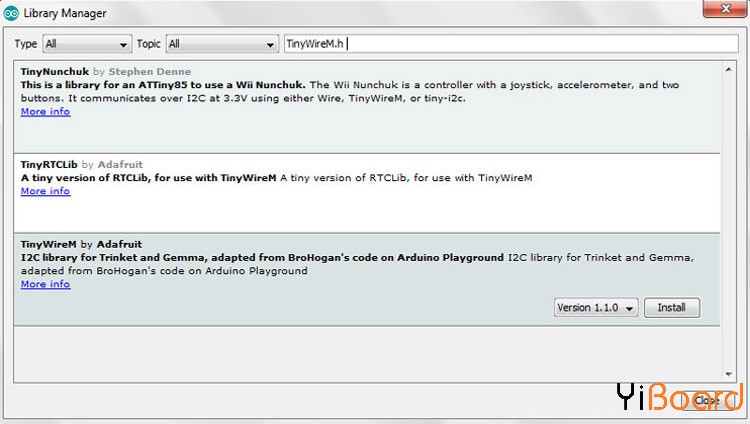This screenshot has height=424, width=750.
Task: Select the TinyNunchuk library title
Action: click(x=55, y=72)
